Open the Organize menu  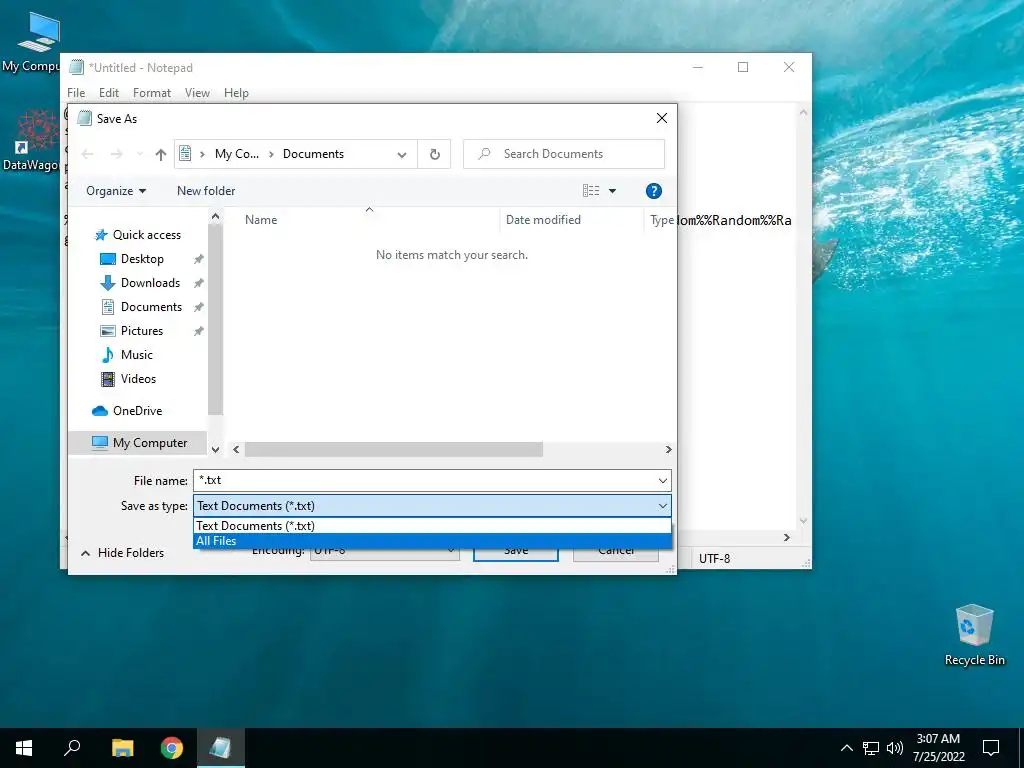tap(116, 191)
